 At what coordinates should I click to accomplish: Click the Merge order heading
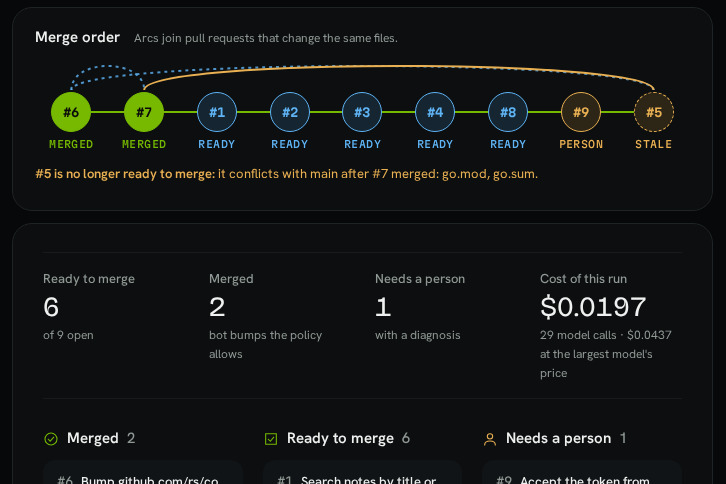point(77,37)
